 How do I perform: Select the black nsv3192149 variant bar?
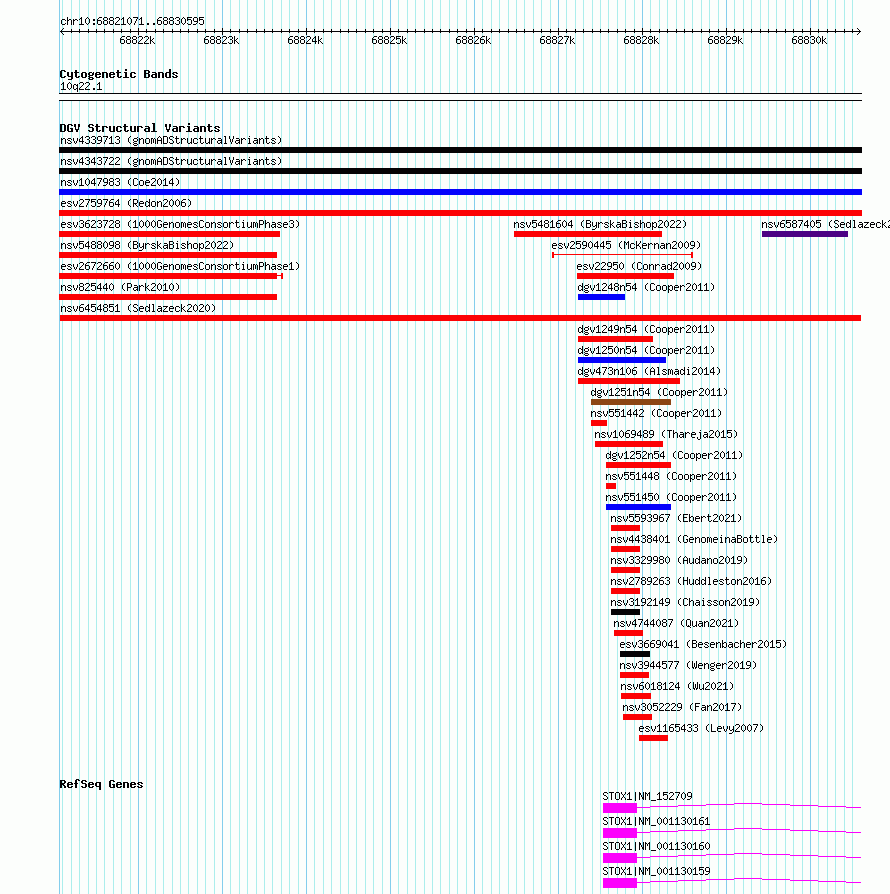pyautogui.click(x=625, y=612)
